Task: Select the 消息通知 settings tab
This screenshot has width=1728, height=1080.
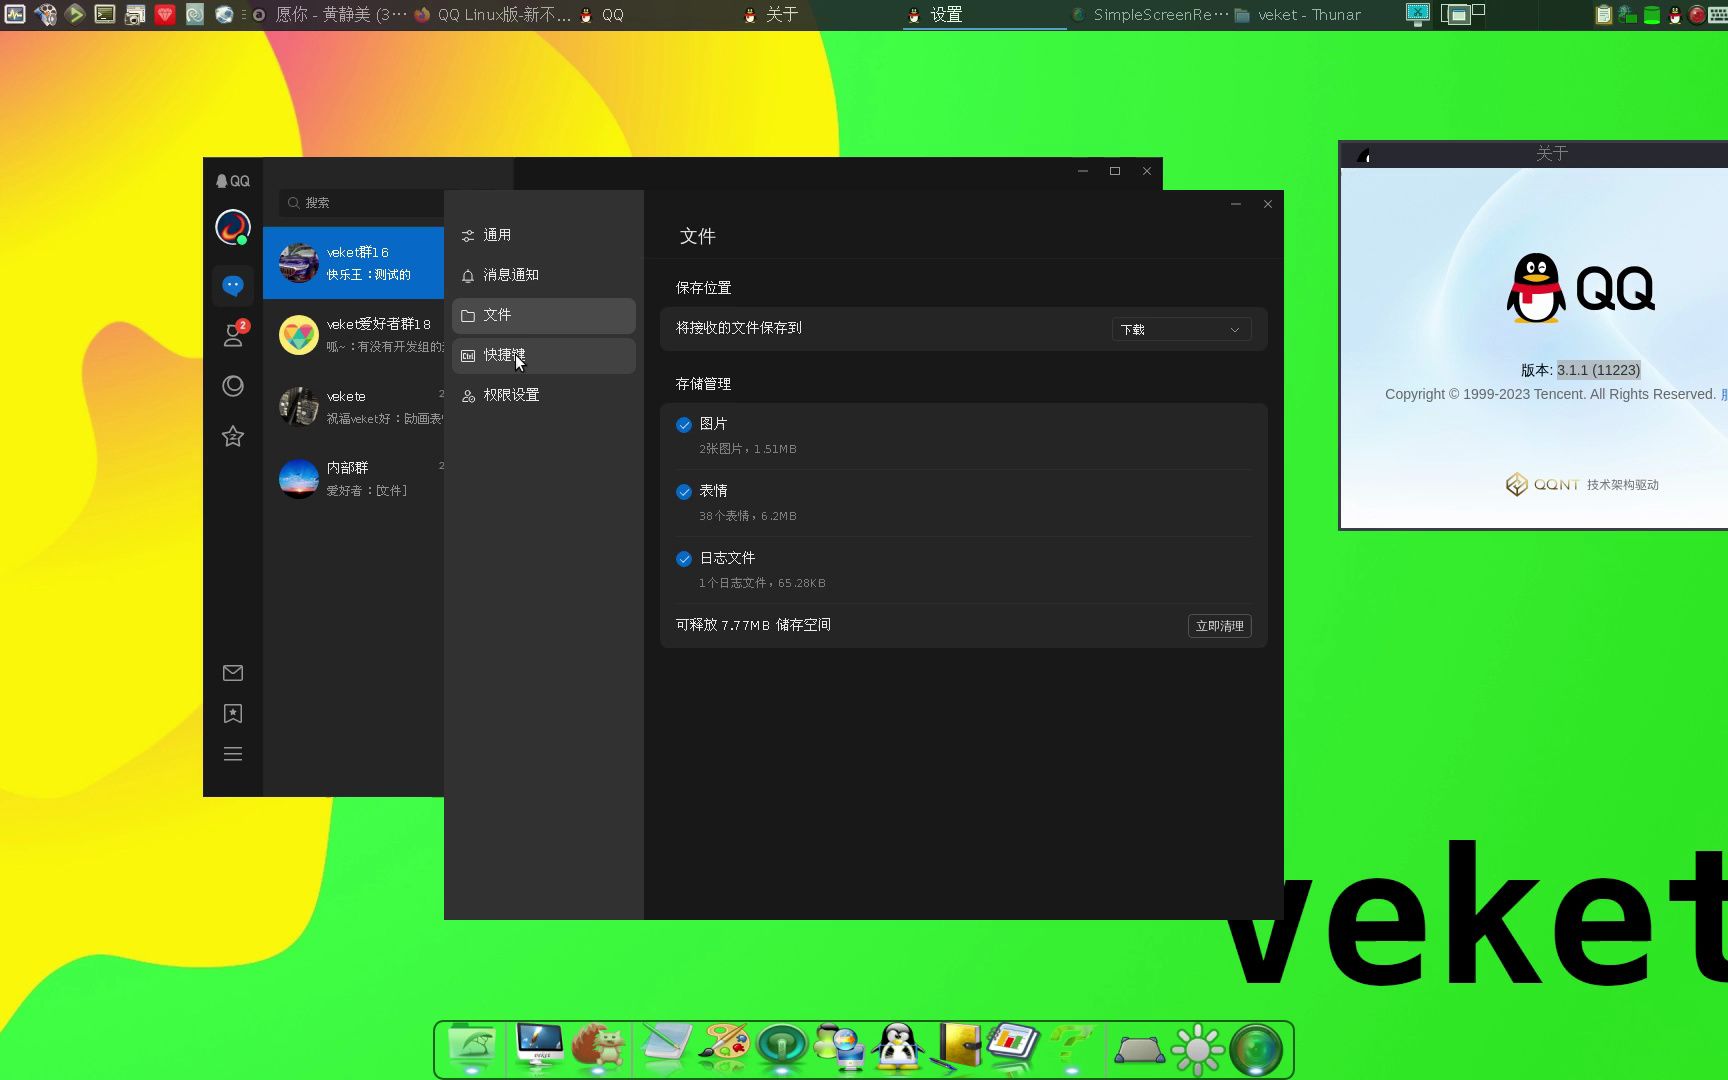Action: click(x=544, y=276)
